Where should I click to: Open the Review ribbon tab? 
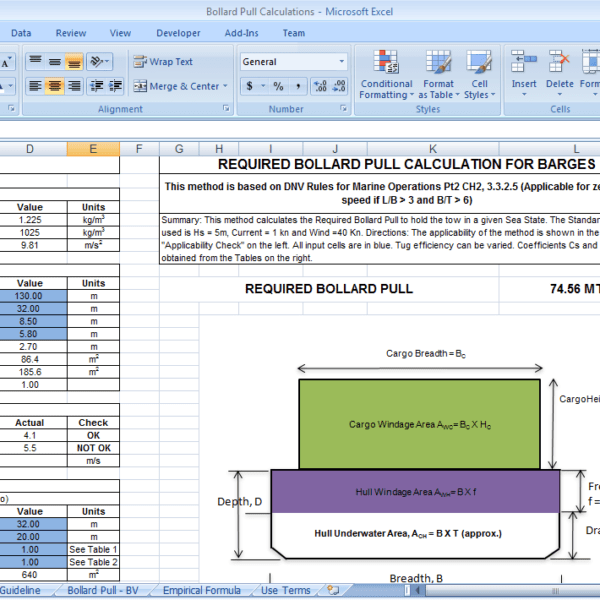[71, 33]
